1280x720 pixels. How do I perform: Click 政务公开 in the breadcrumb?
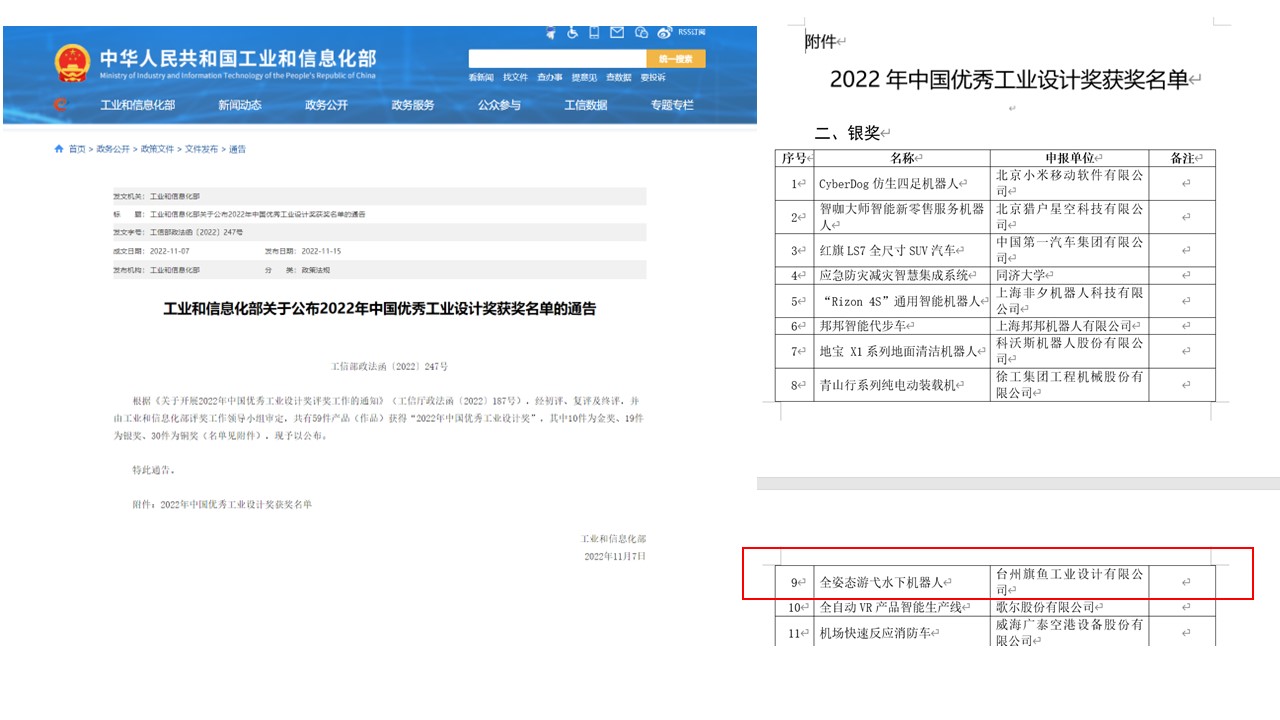coord(112,149)
